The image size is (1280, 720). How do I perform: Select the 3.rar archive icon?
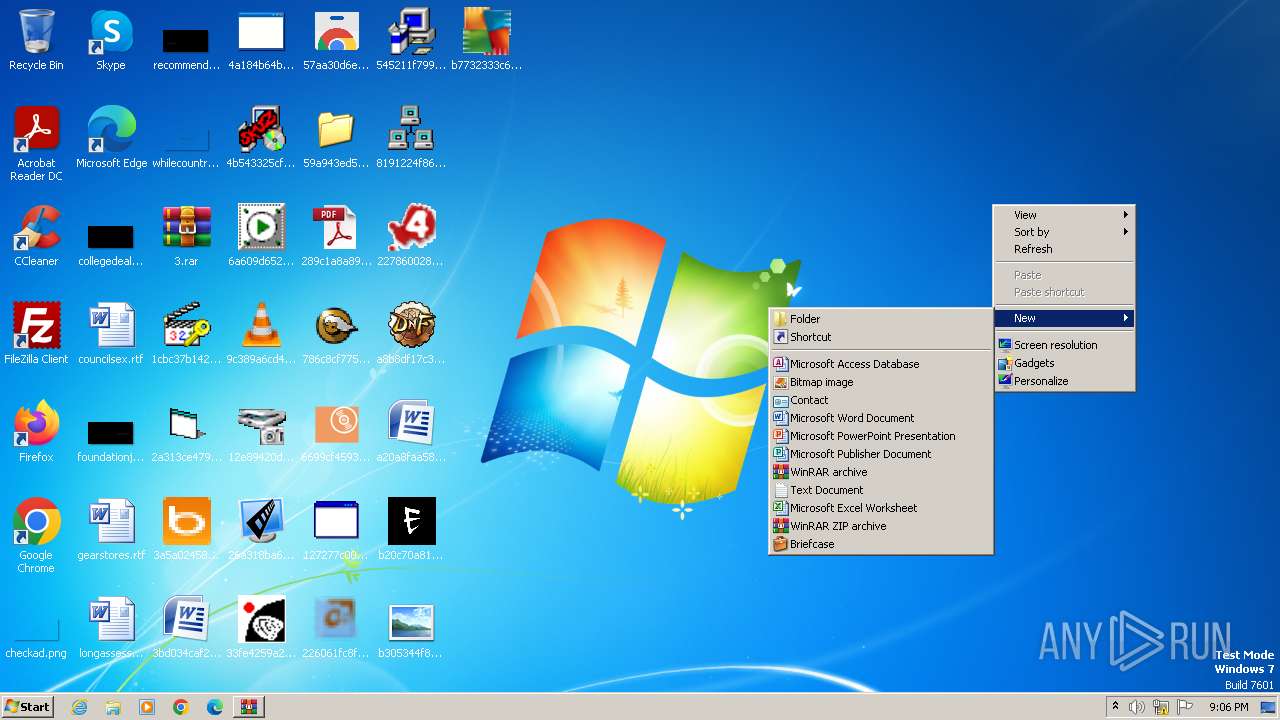[186, 236]
